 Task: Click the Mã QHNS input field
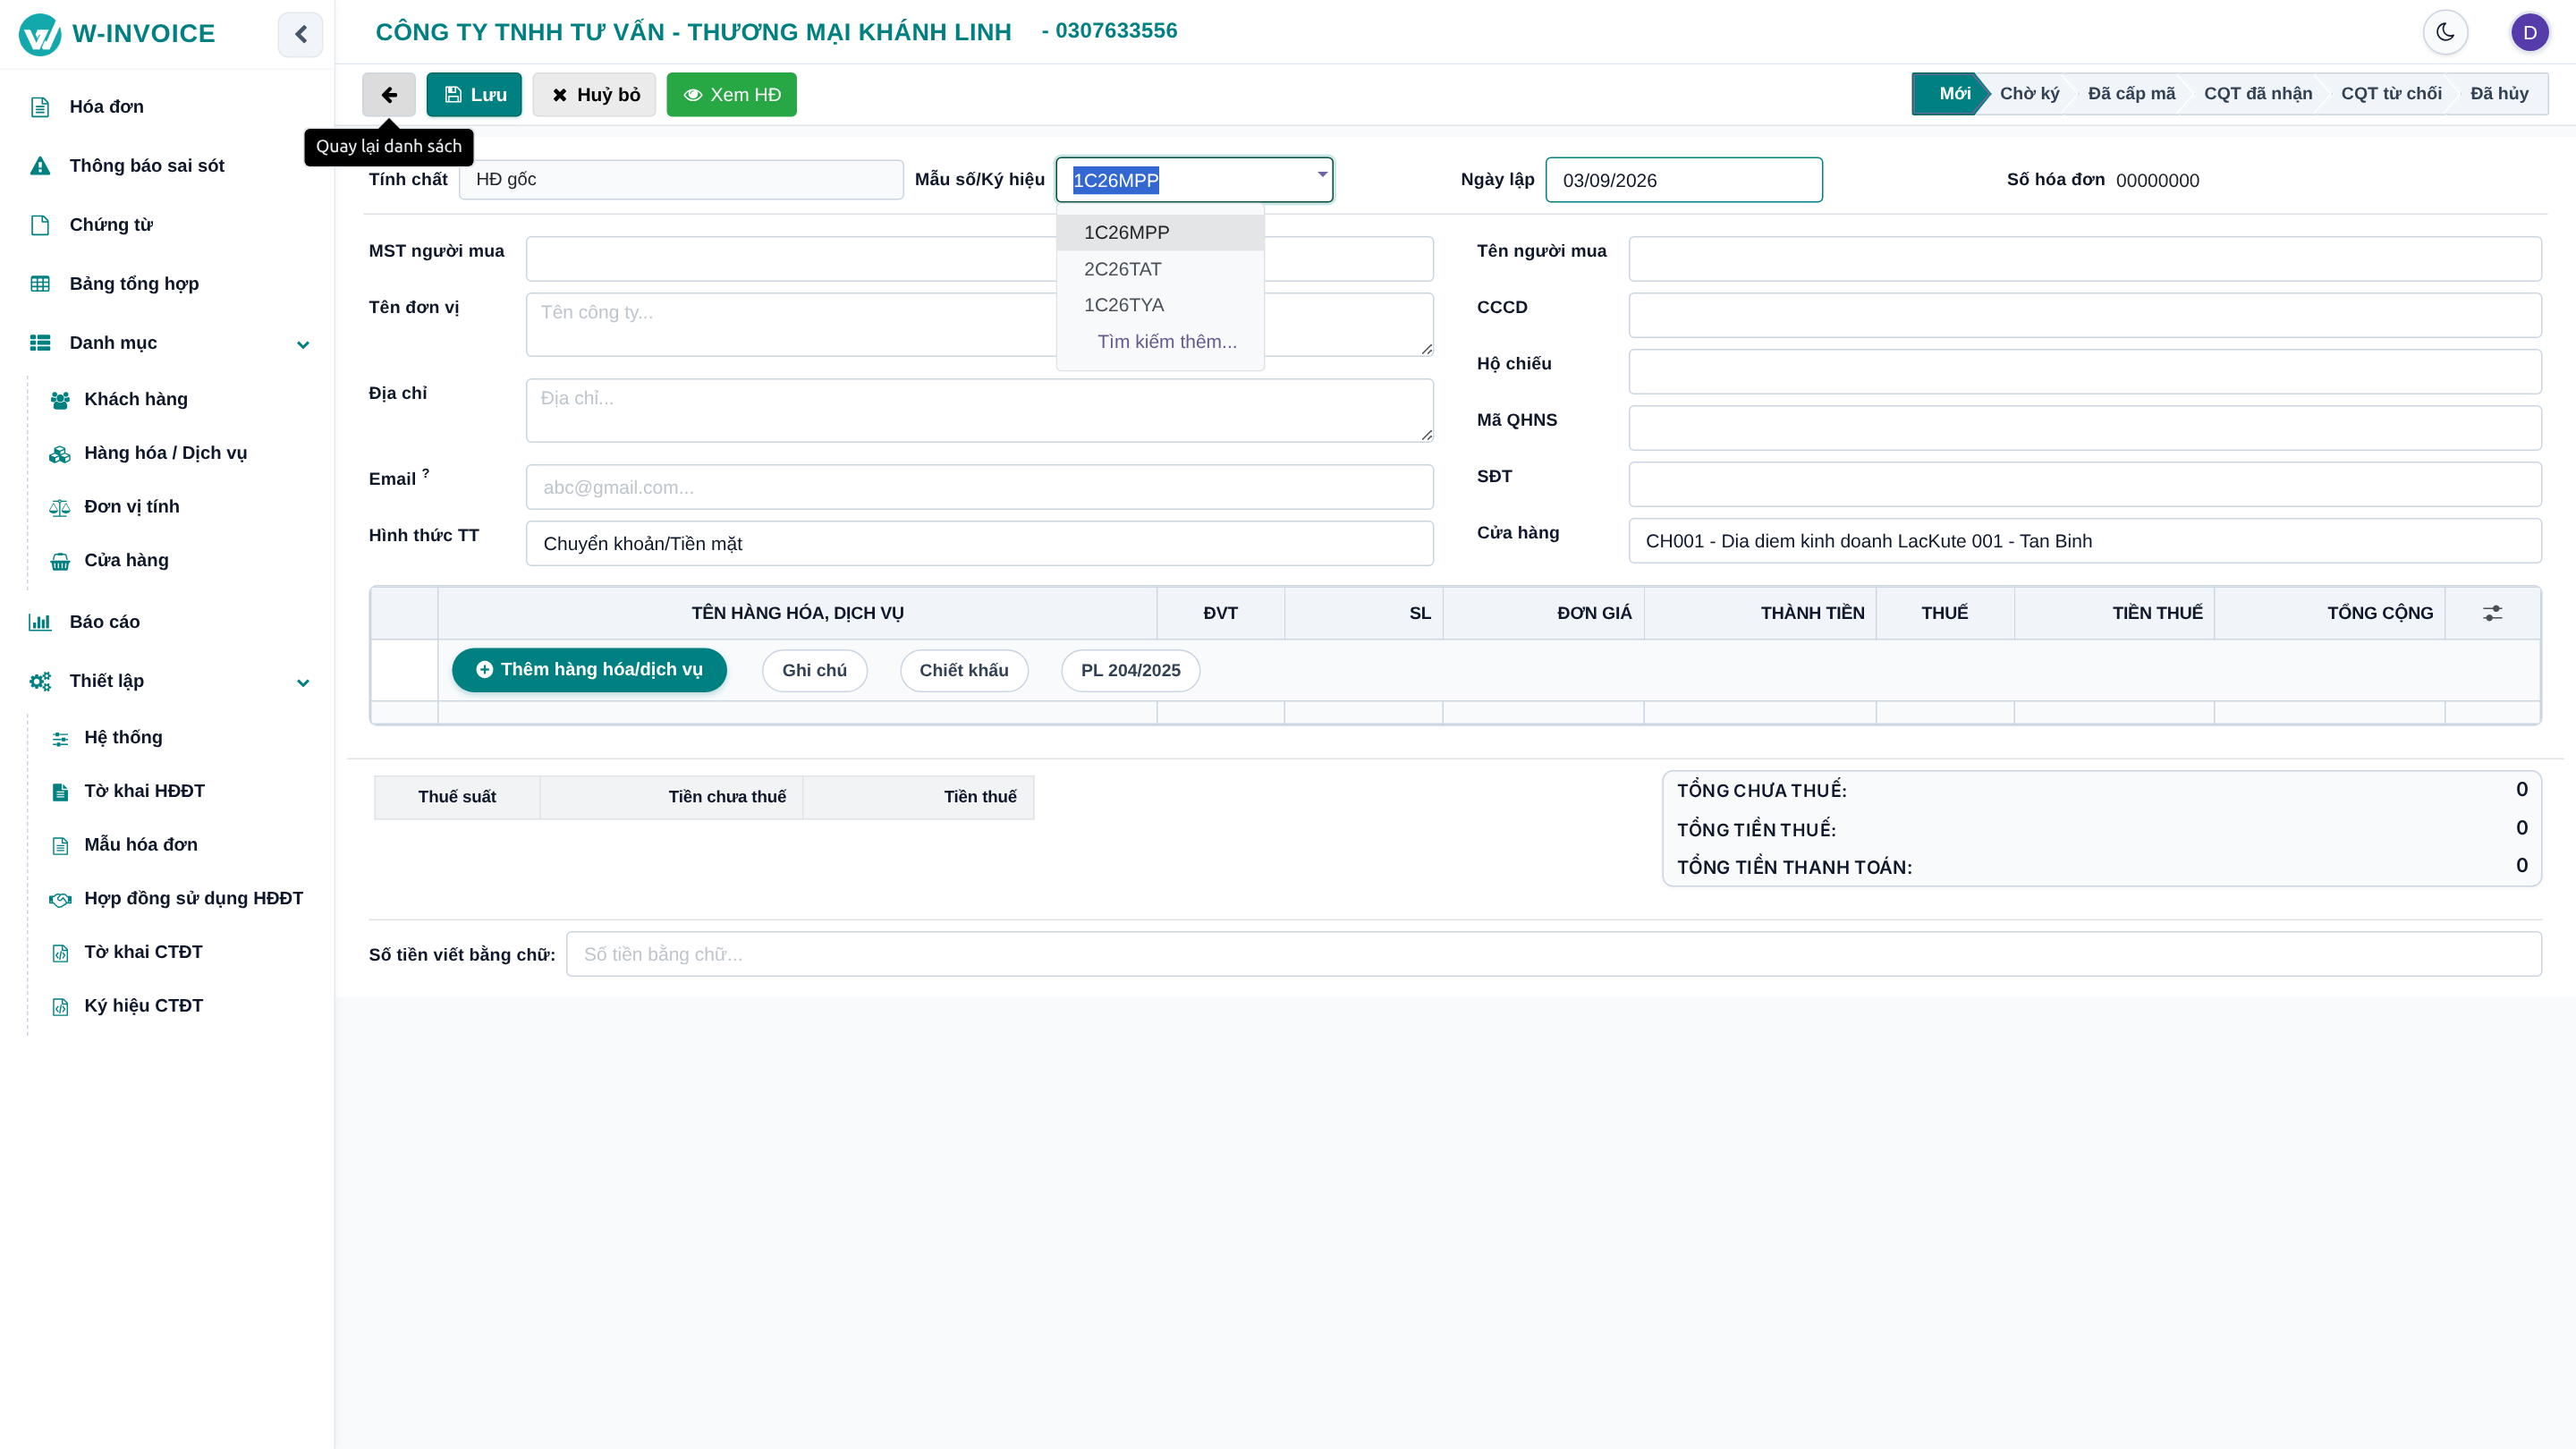[2085, 428]
